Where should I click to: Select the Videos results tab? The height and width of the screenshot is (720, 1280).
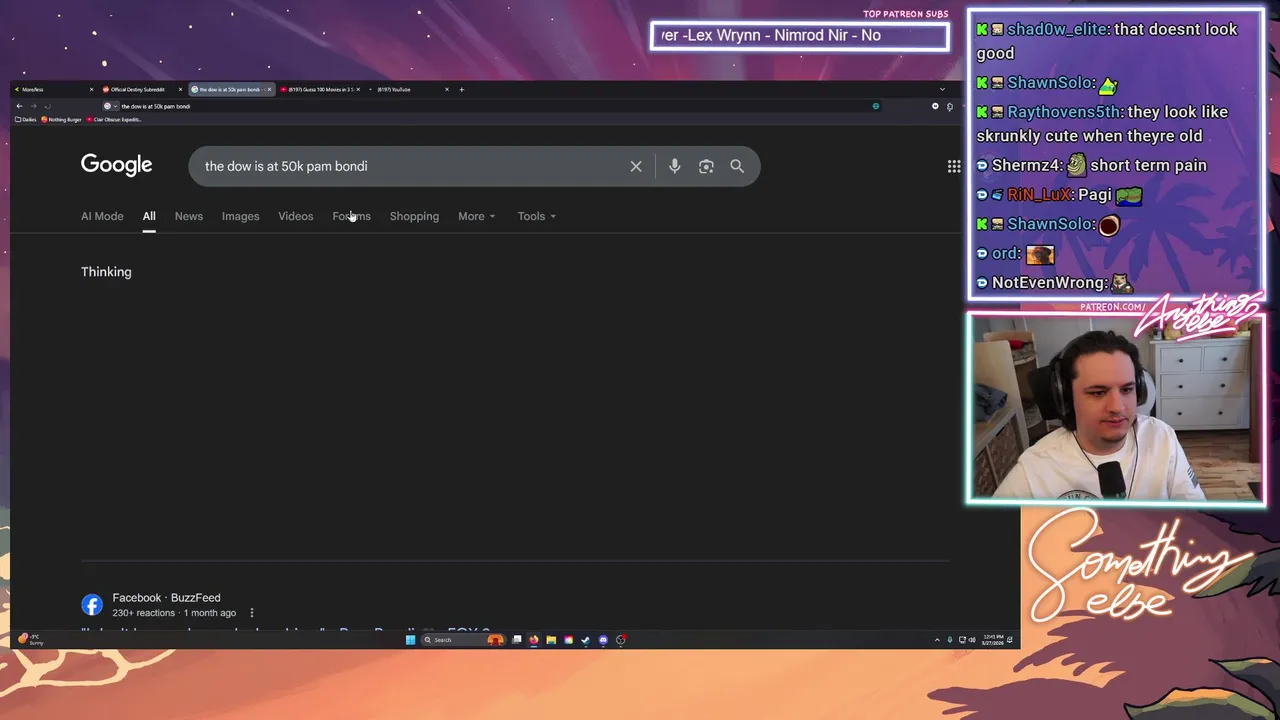tap(296, 216)
